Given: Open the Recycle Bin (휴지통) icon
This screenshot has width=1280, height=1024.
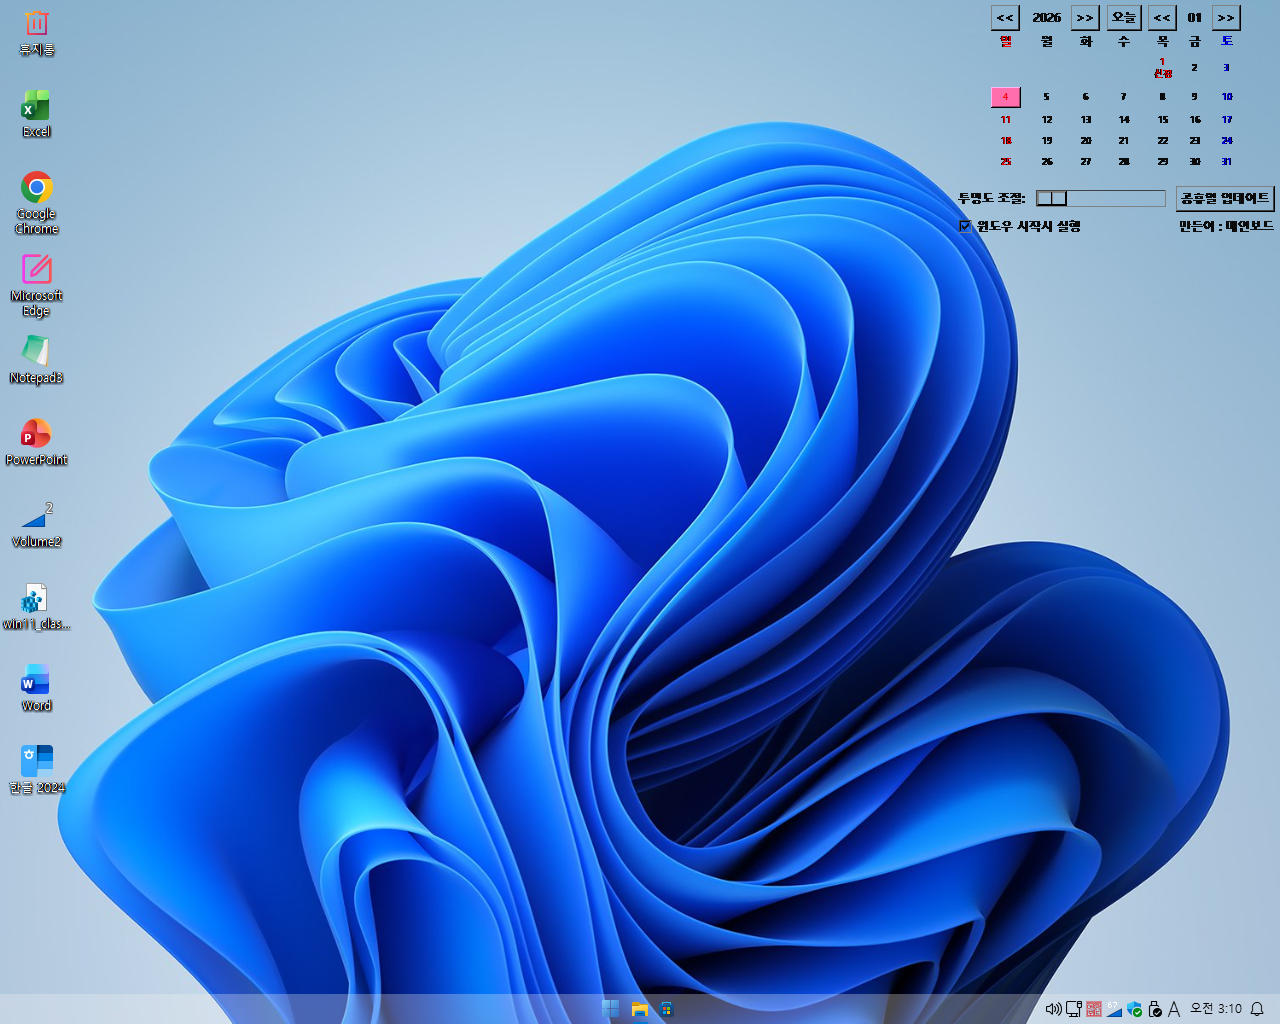Looking at the screenshot, I should pyautogui.click(x=37, y=33).
